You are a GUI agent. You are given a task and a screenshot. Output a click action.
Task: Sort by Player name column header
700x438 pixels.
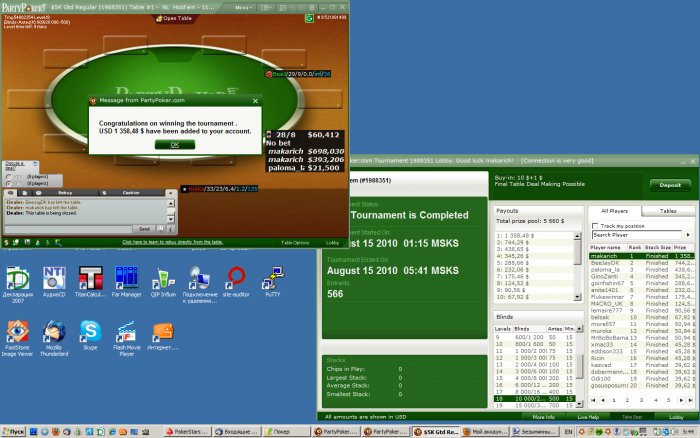[608, 247]
